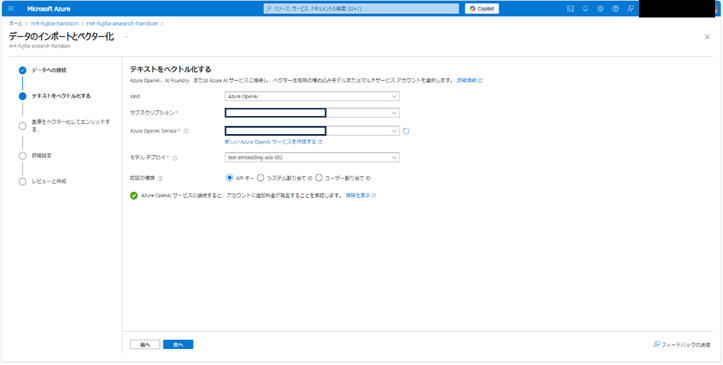Image resolution: width=723 pixels, height=365 pixels.
Task: Go to the レビューと作成 step
Action: point(43,182)
